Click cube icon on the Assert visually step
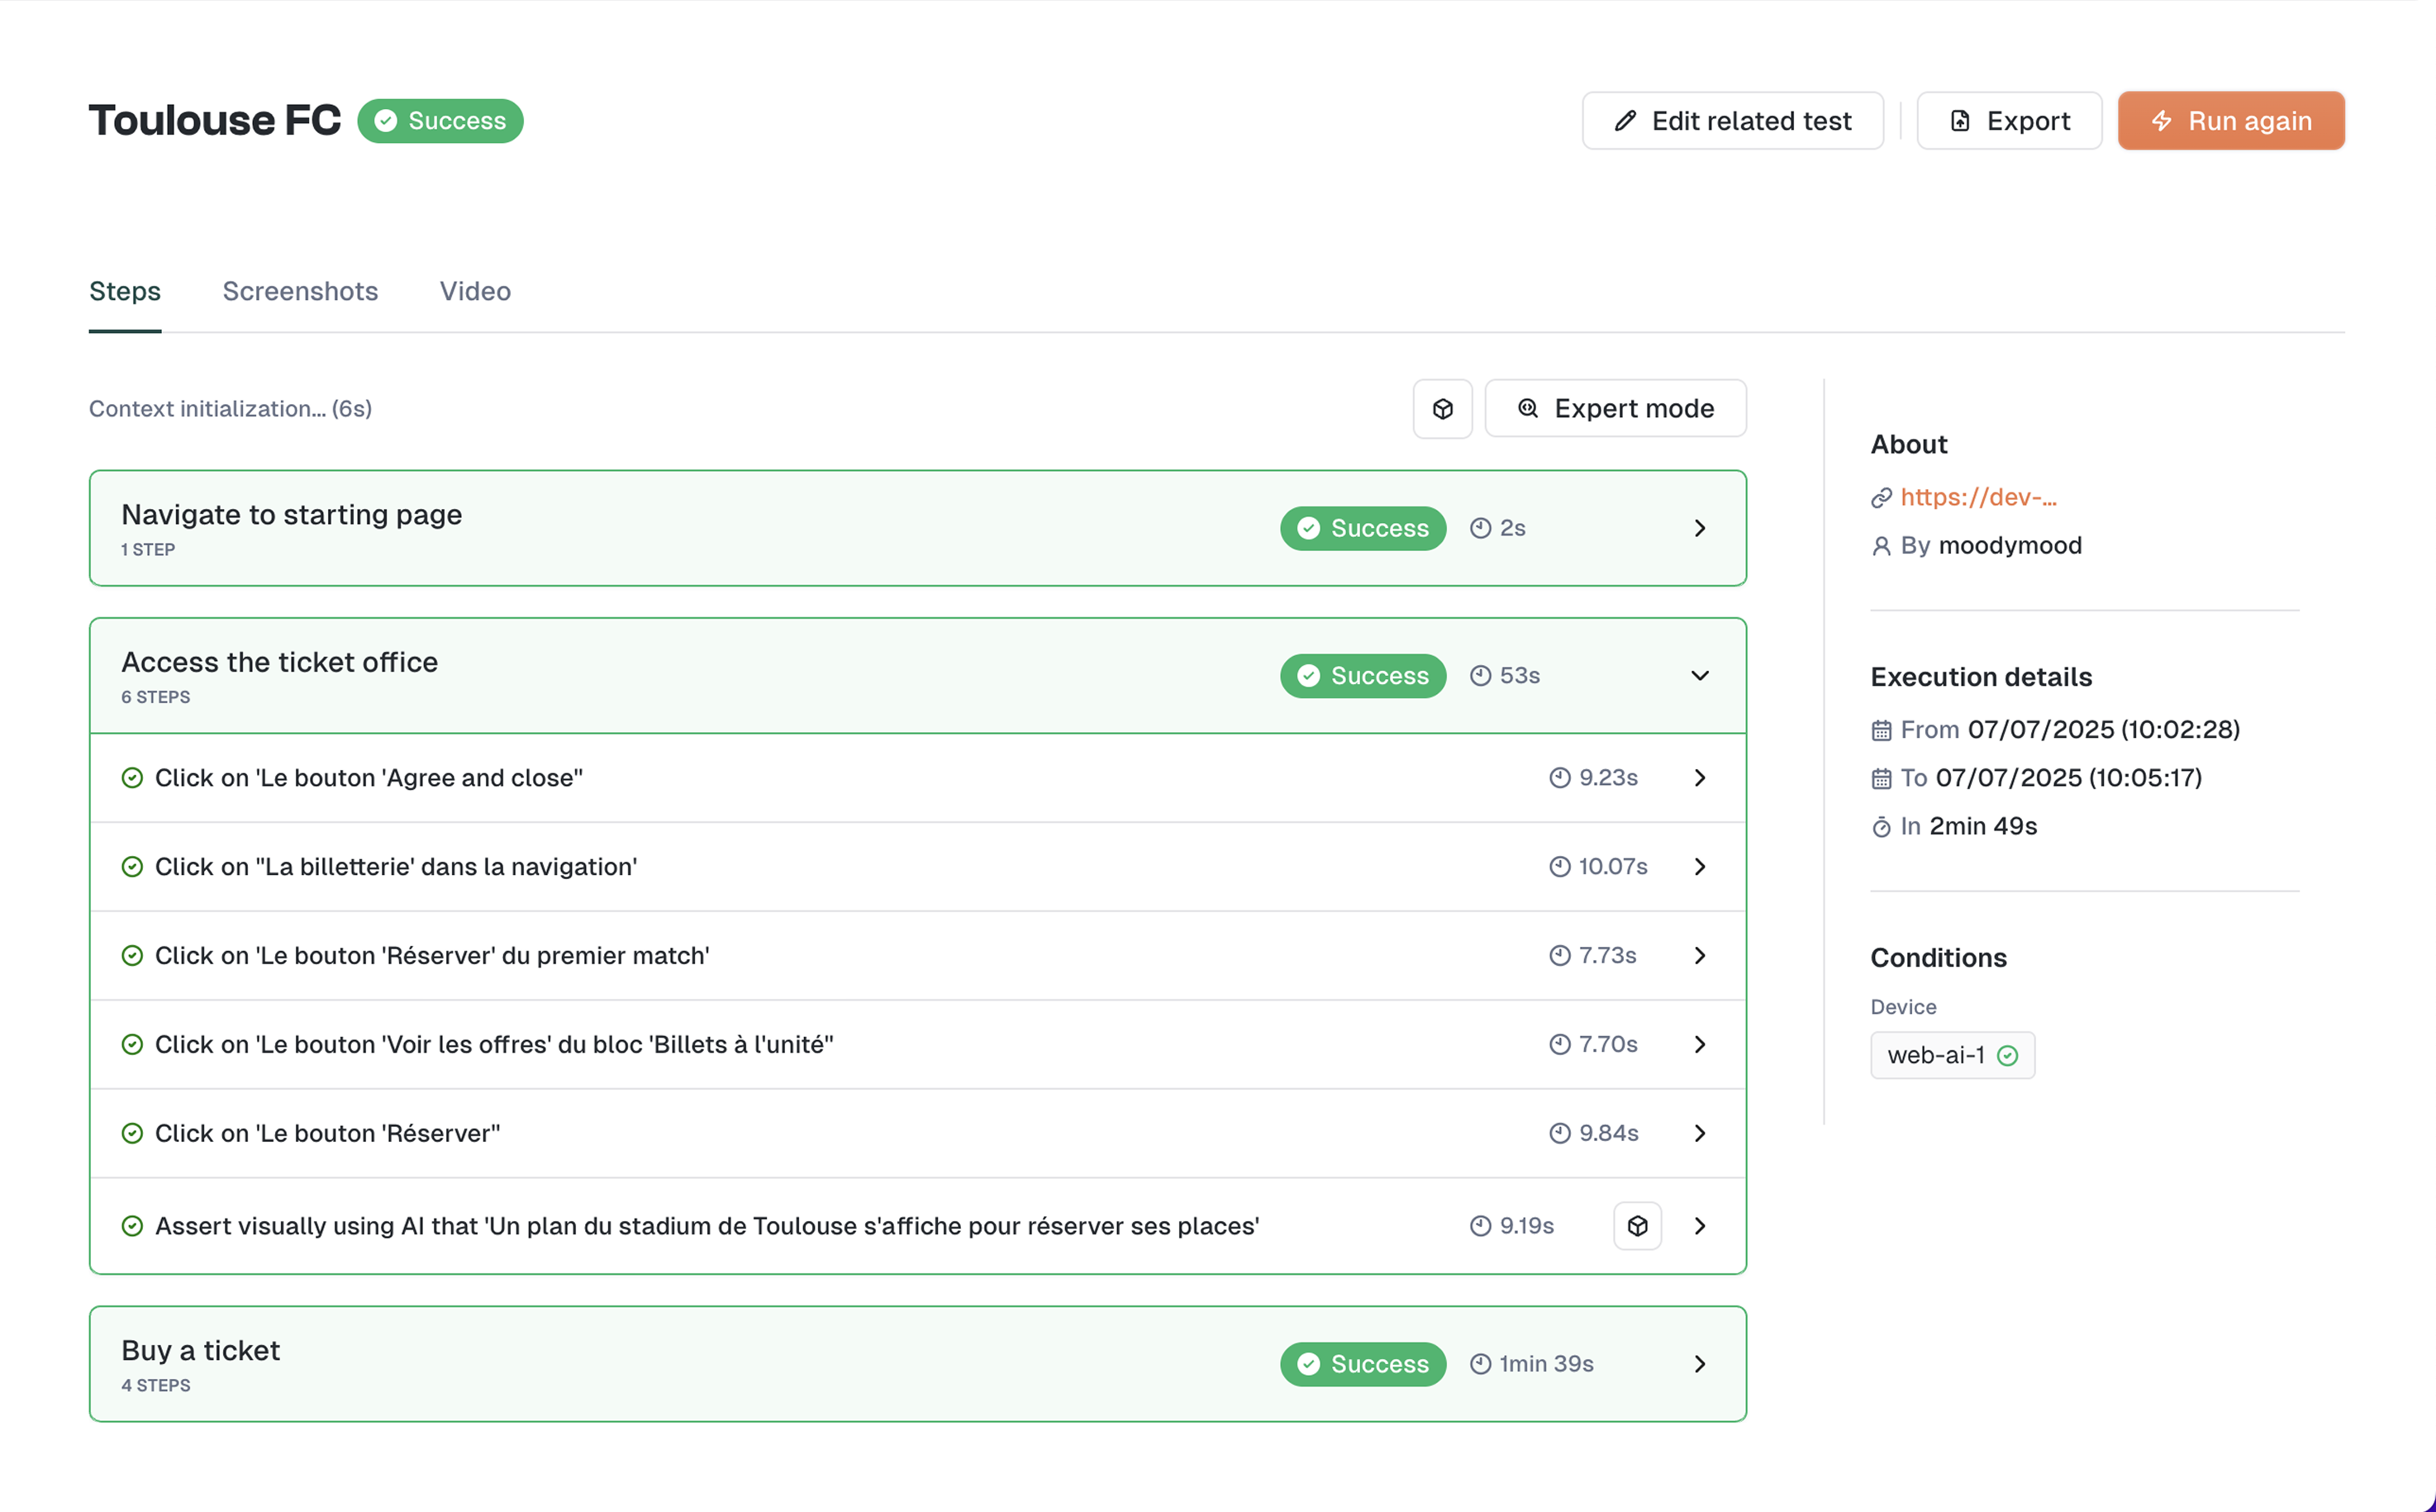 1637,1225
